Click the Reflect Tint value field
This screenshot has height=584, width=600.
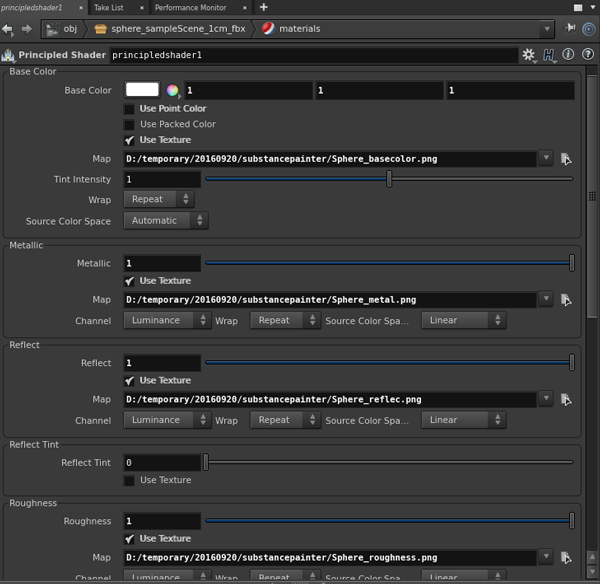tap(162, 463)
